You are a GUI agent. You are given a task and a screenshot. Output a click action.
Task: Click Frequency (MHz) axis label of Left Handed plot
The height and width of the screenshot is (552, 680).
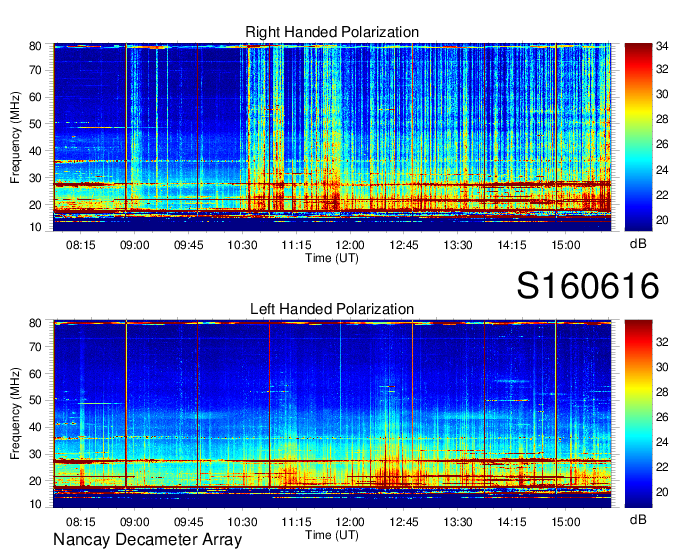pos(15,414)
